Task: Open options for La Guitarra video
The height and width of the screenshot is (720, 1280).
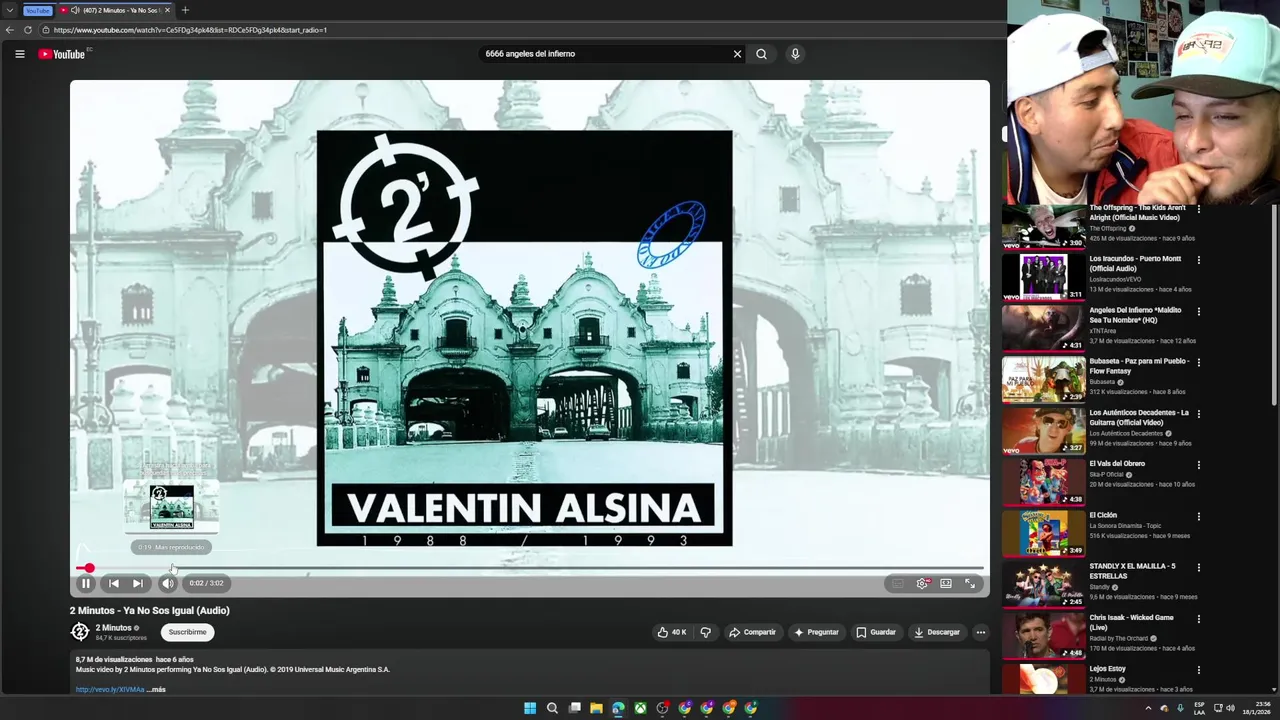Action: (1199, 414)
